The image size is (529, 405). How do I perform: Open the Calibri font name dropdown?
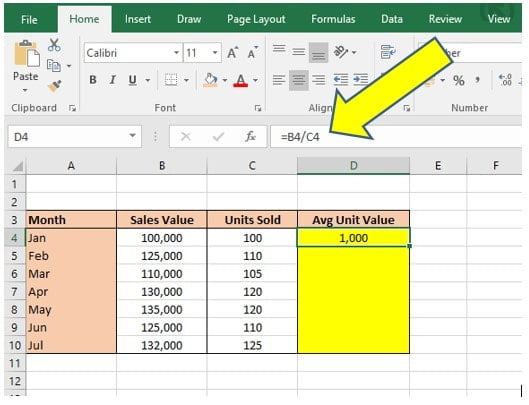176,53
